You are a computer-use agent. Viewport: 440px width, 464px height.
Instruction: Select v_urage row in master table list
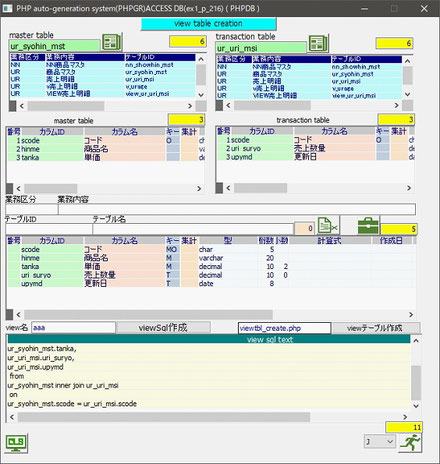tap(103, 87)
